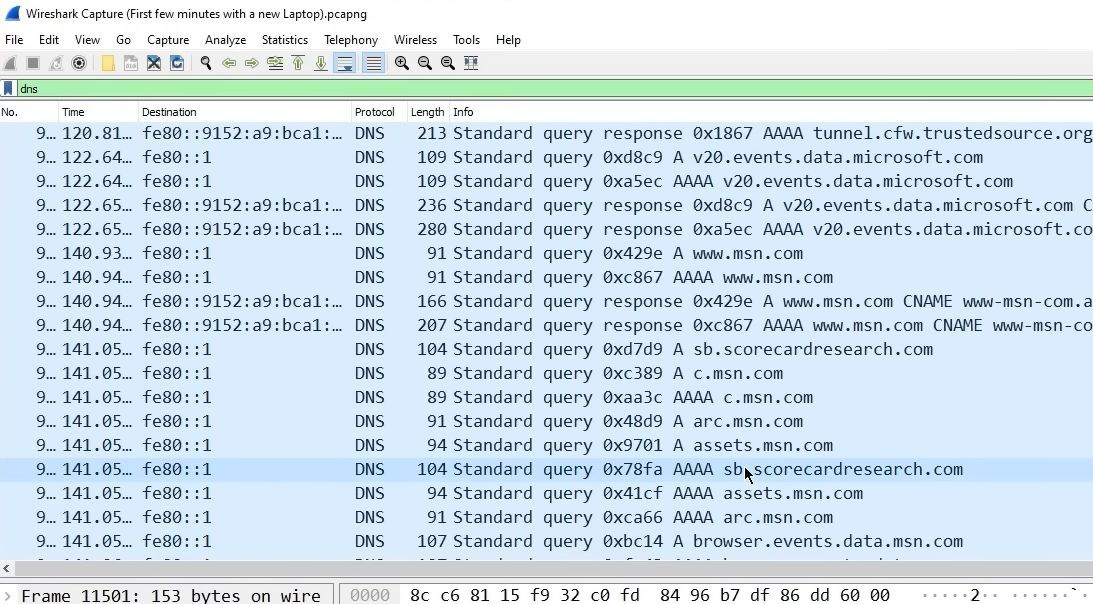The height and width of the screenshot is (604, 1093).
Task: Go forward in packet history
Action: click(252, 63)
